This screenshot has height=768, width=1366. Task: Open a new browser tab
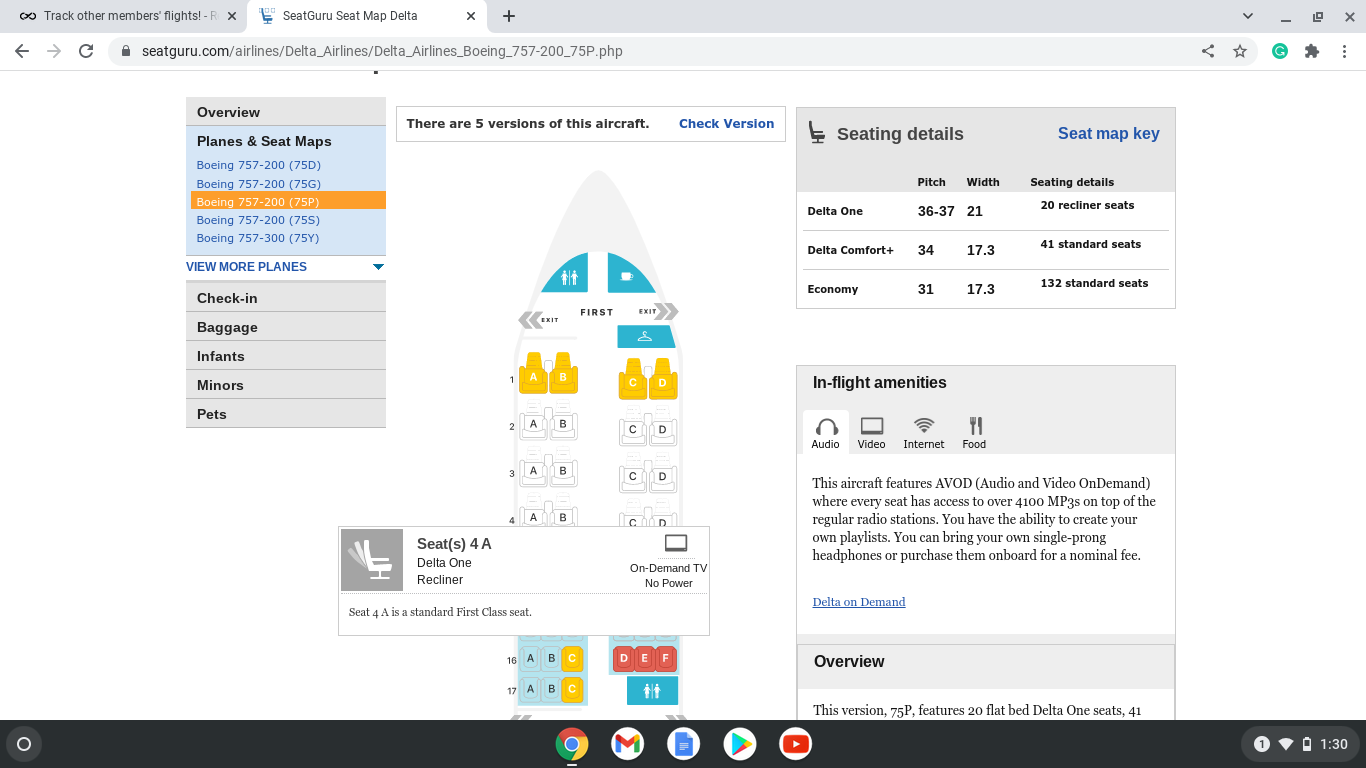point(509,16)
